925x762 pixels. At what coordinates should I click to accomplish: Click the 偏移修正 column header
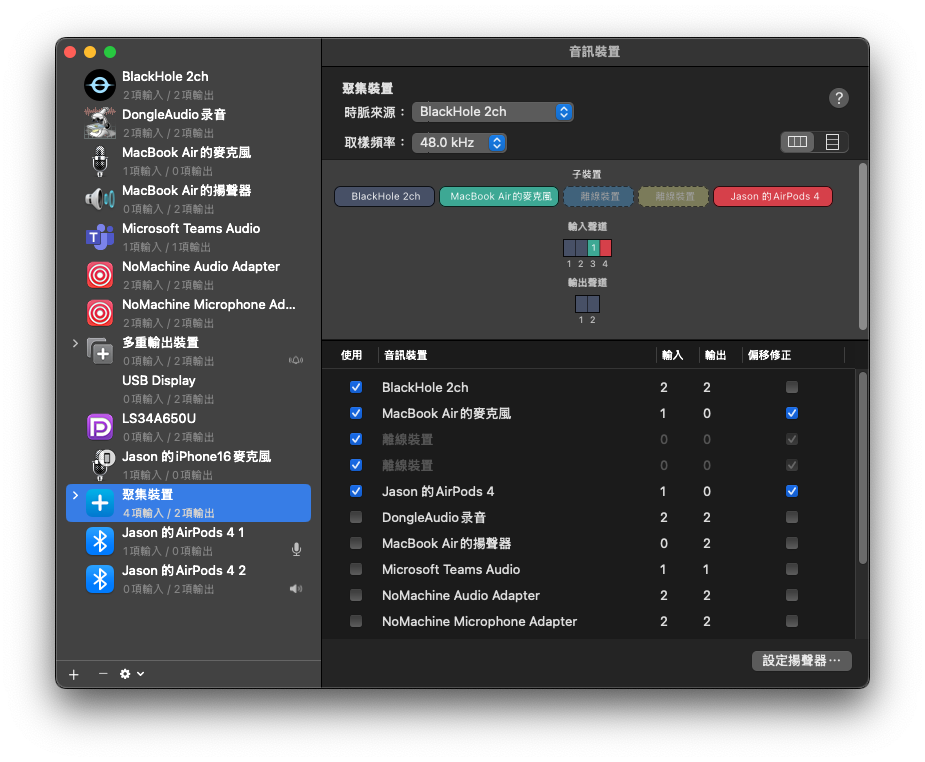pyautogui.click(x=769, y=355)
